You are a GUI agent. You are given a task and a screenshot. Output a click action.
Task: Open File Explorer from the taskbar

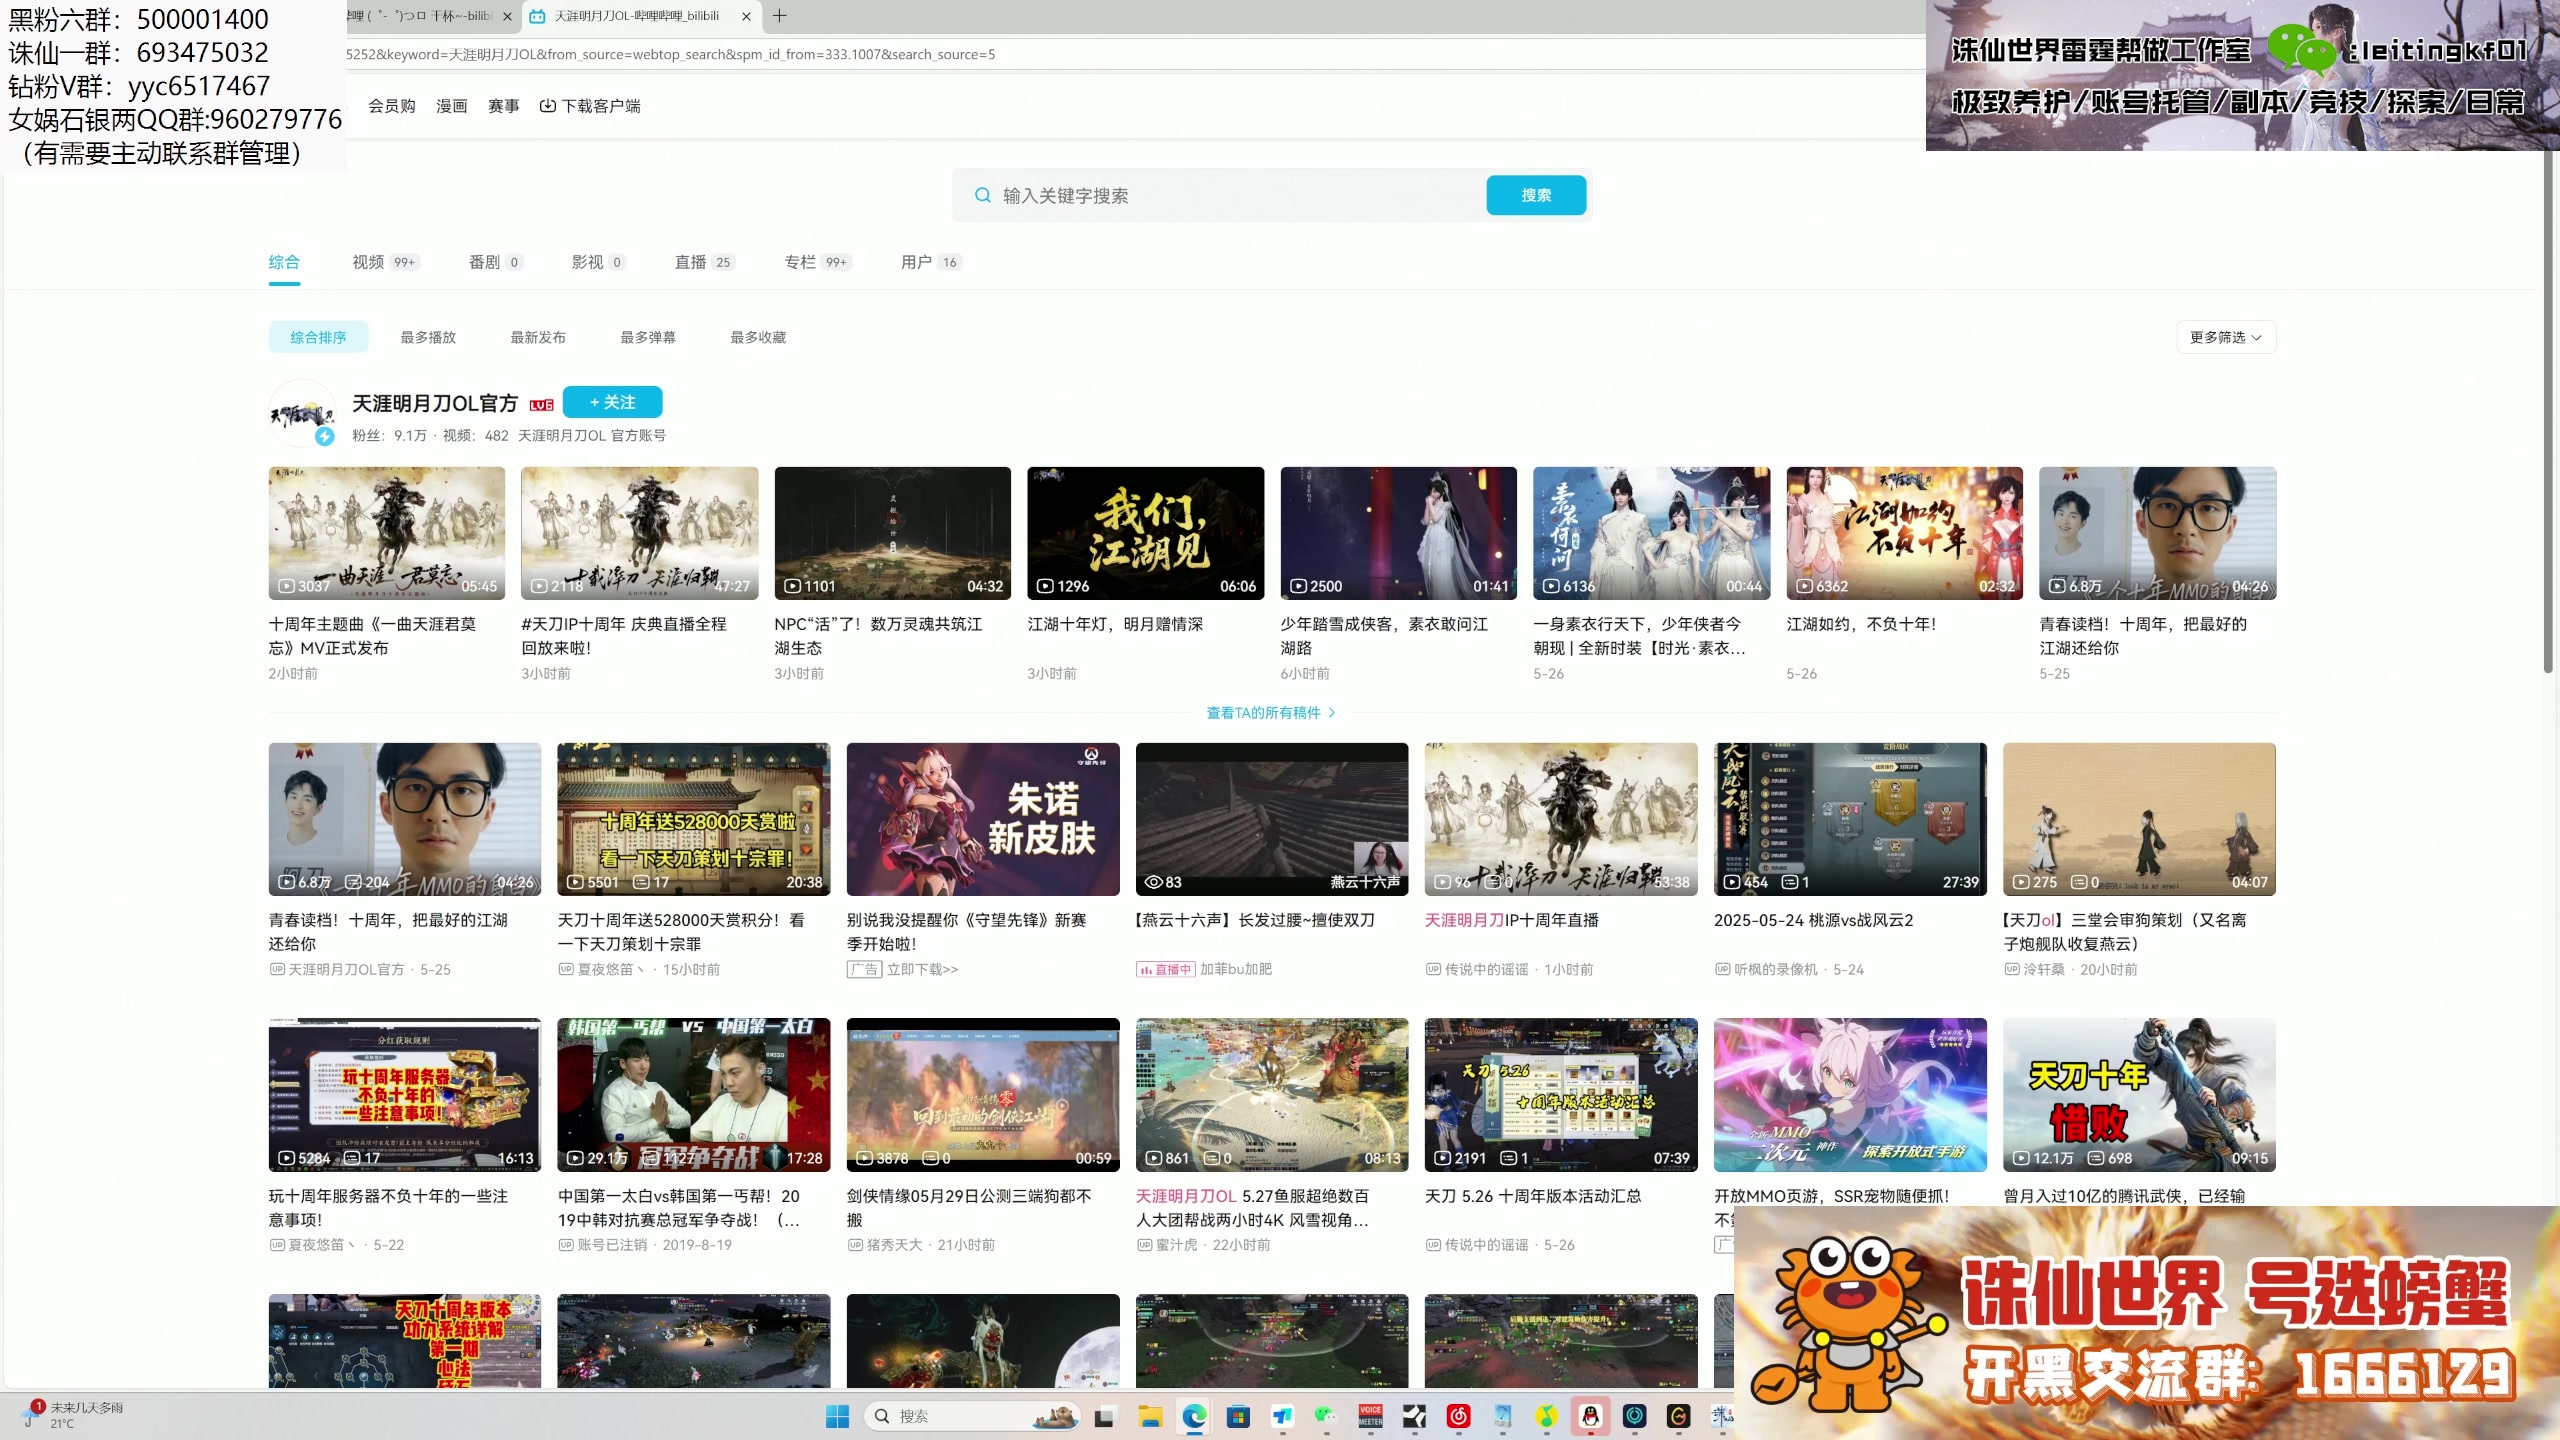pos(1150,1416)
